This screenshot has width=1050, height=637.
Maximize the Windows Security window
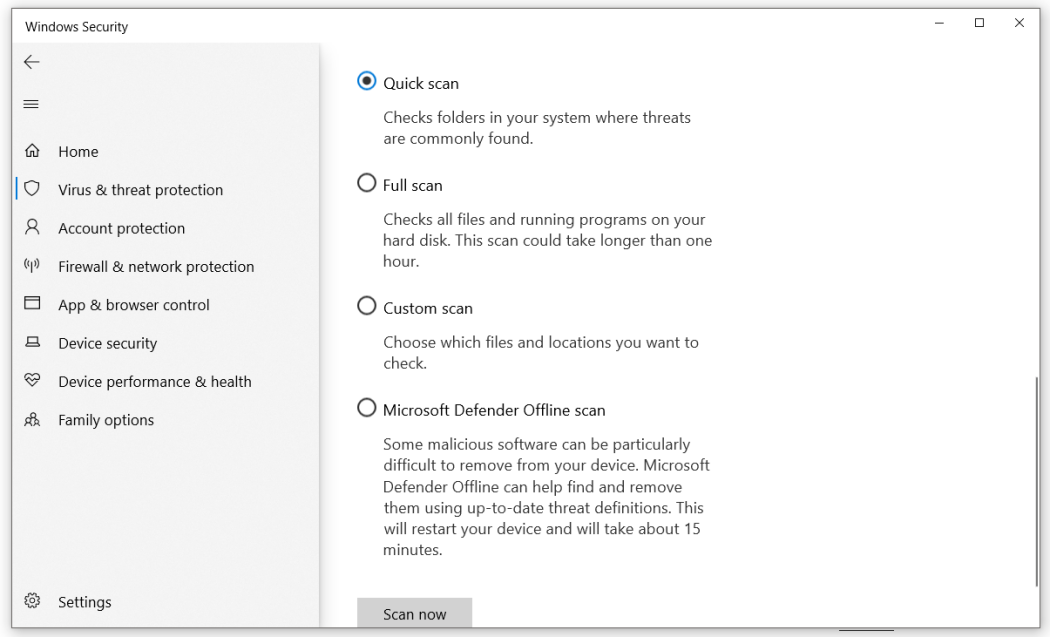point(979,23)
